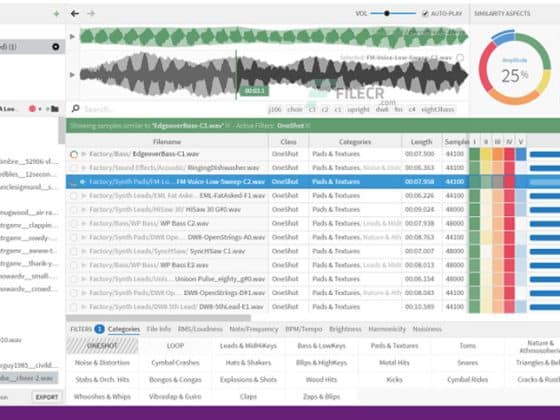Select the Bass & LowKeys category filter
Viewport: 560px width, 420px height.
point(321,345)
